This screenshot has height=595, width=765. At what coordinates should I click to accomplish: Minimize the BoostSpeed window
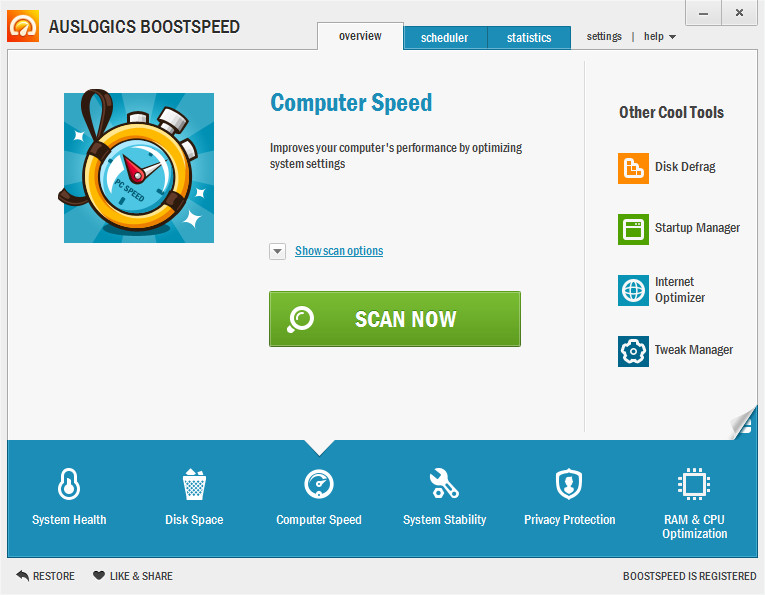(x=703, y=13)
